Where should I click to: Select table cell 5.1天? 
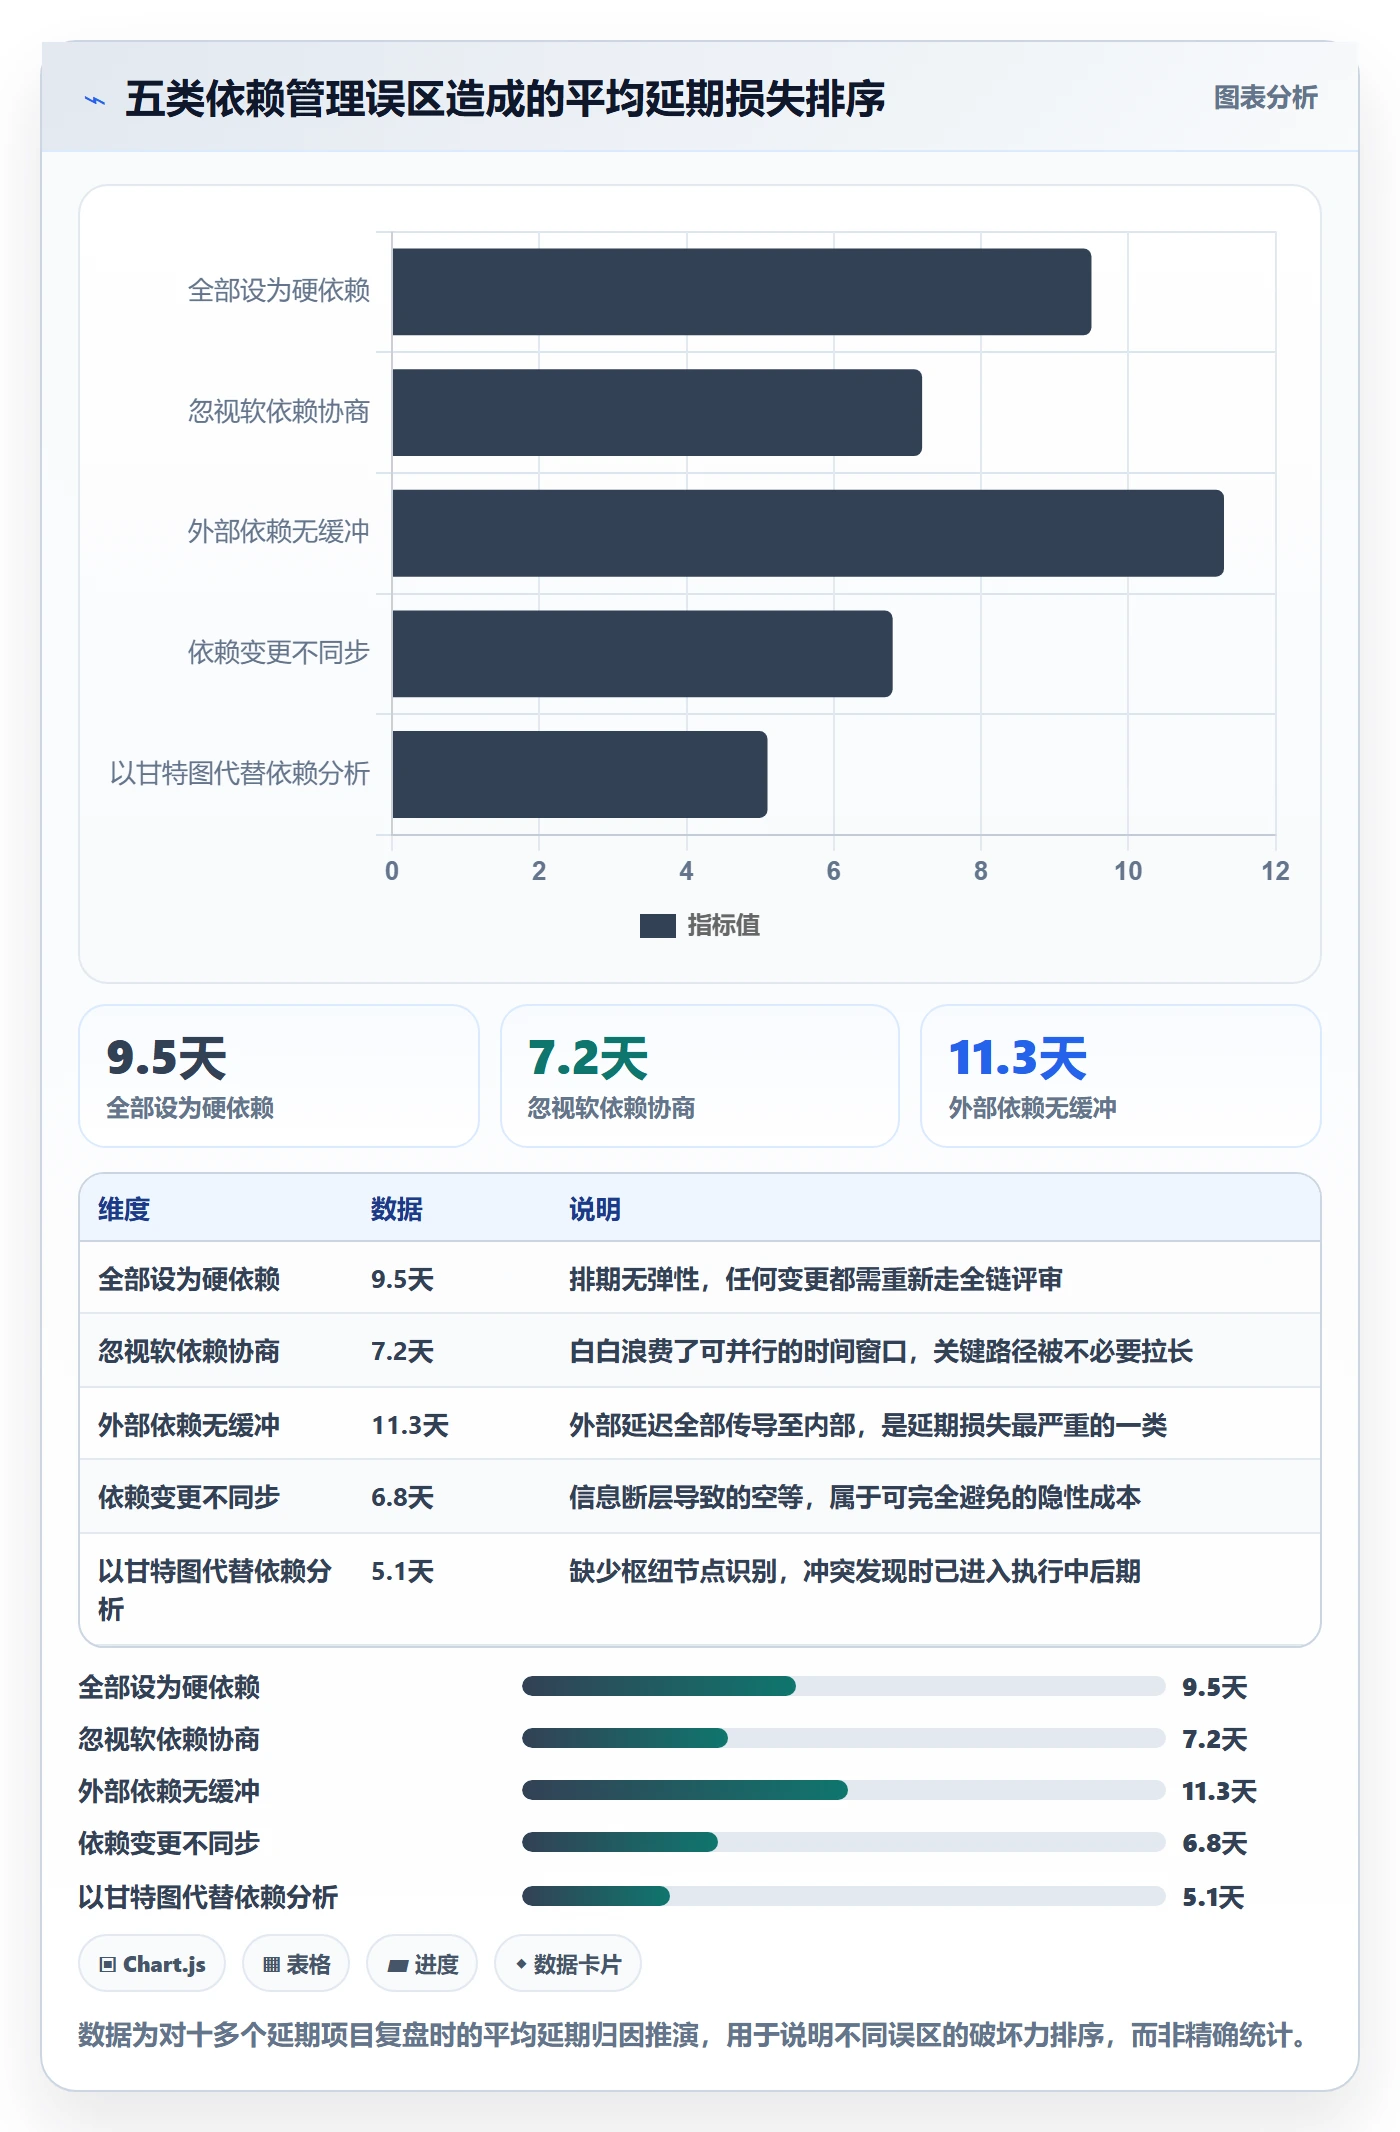(x=402, y=1571)
